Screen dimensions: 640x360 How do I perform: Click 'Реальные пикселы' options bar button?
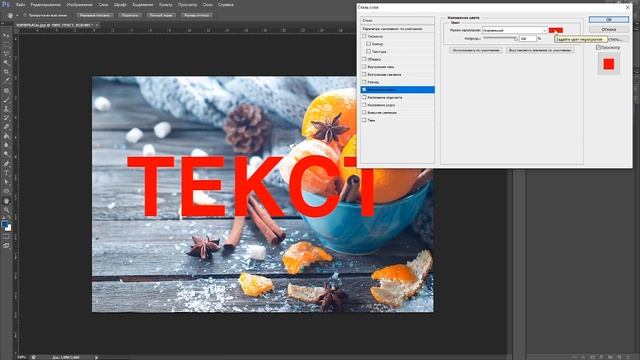[95, 15]
